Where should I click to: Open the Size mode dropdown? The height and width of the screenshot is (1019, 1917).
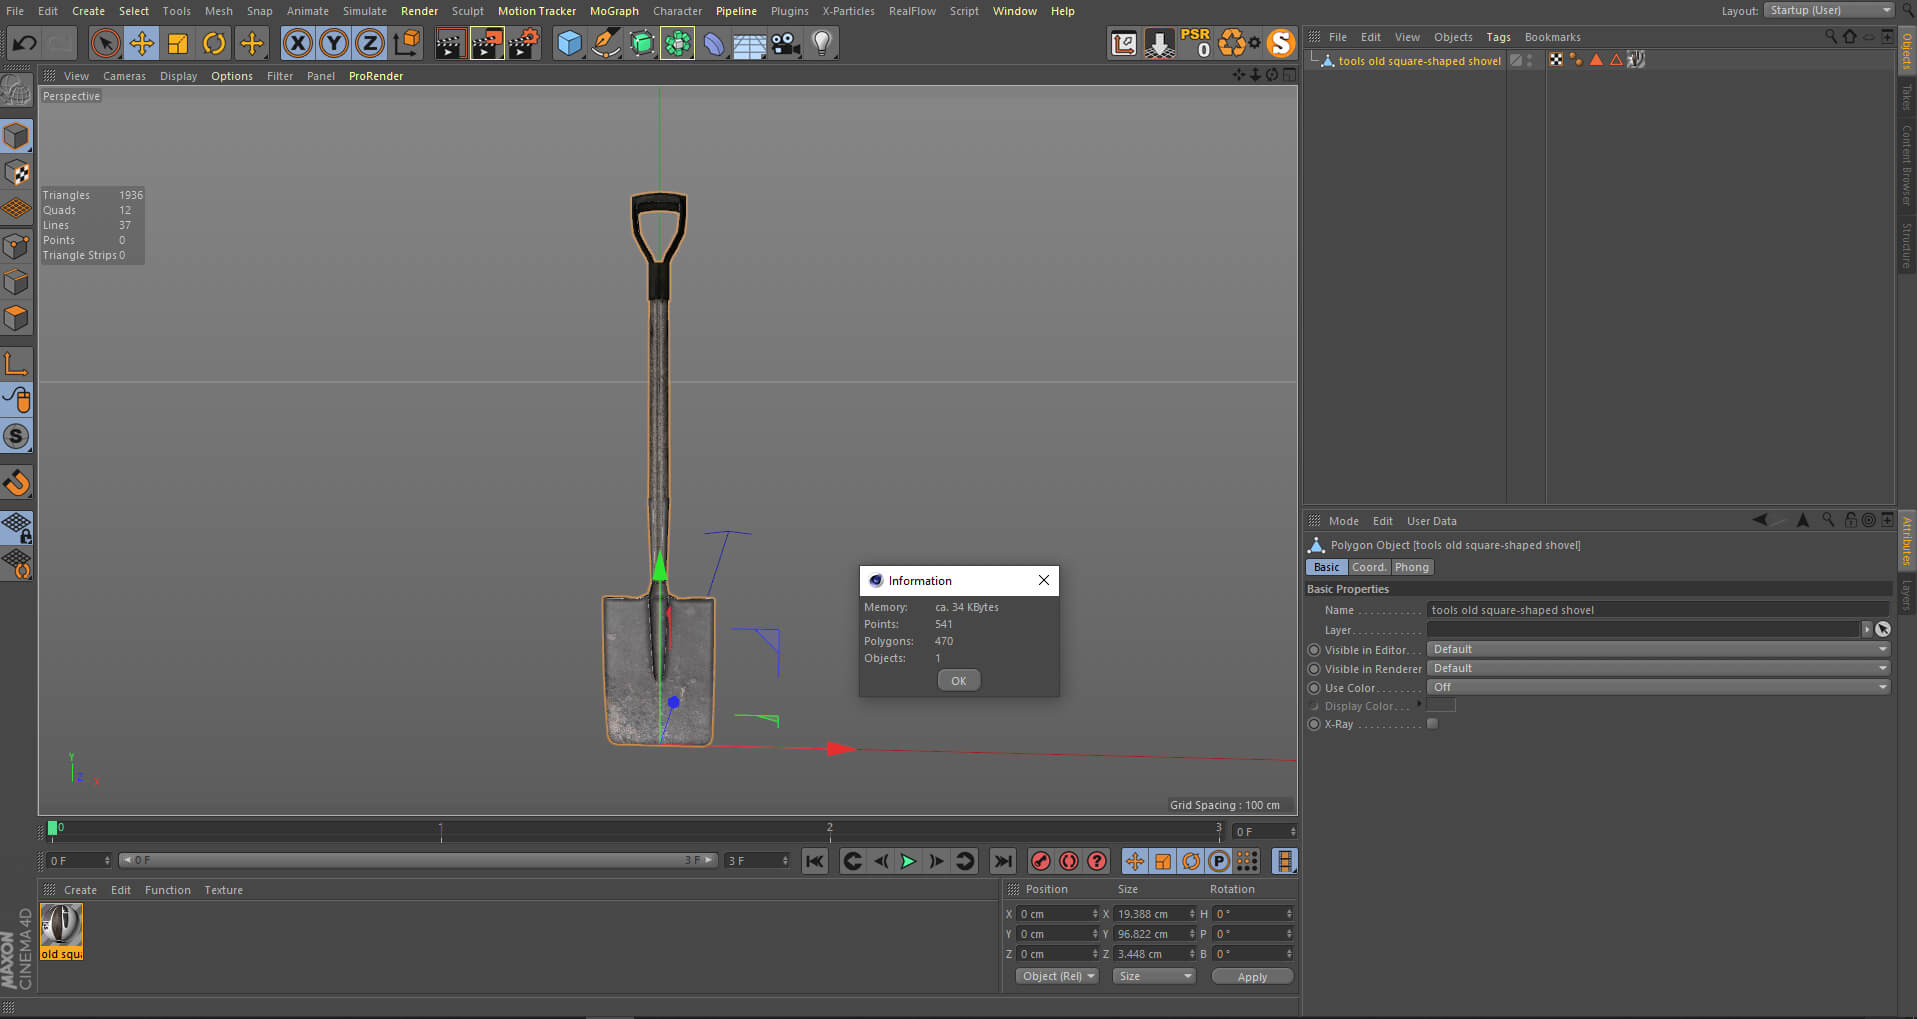[1154, 976]
